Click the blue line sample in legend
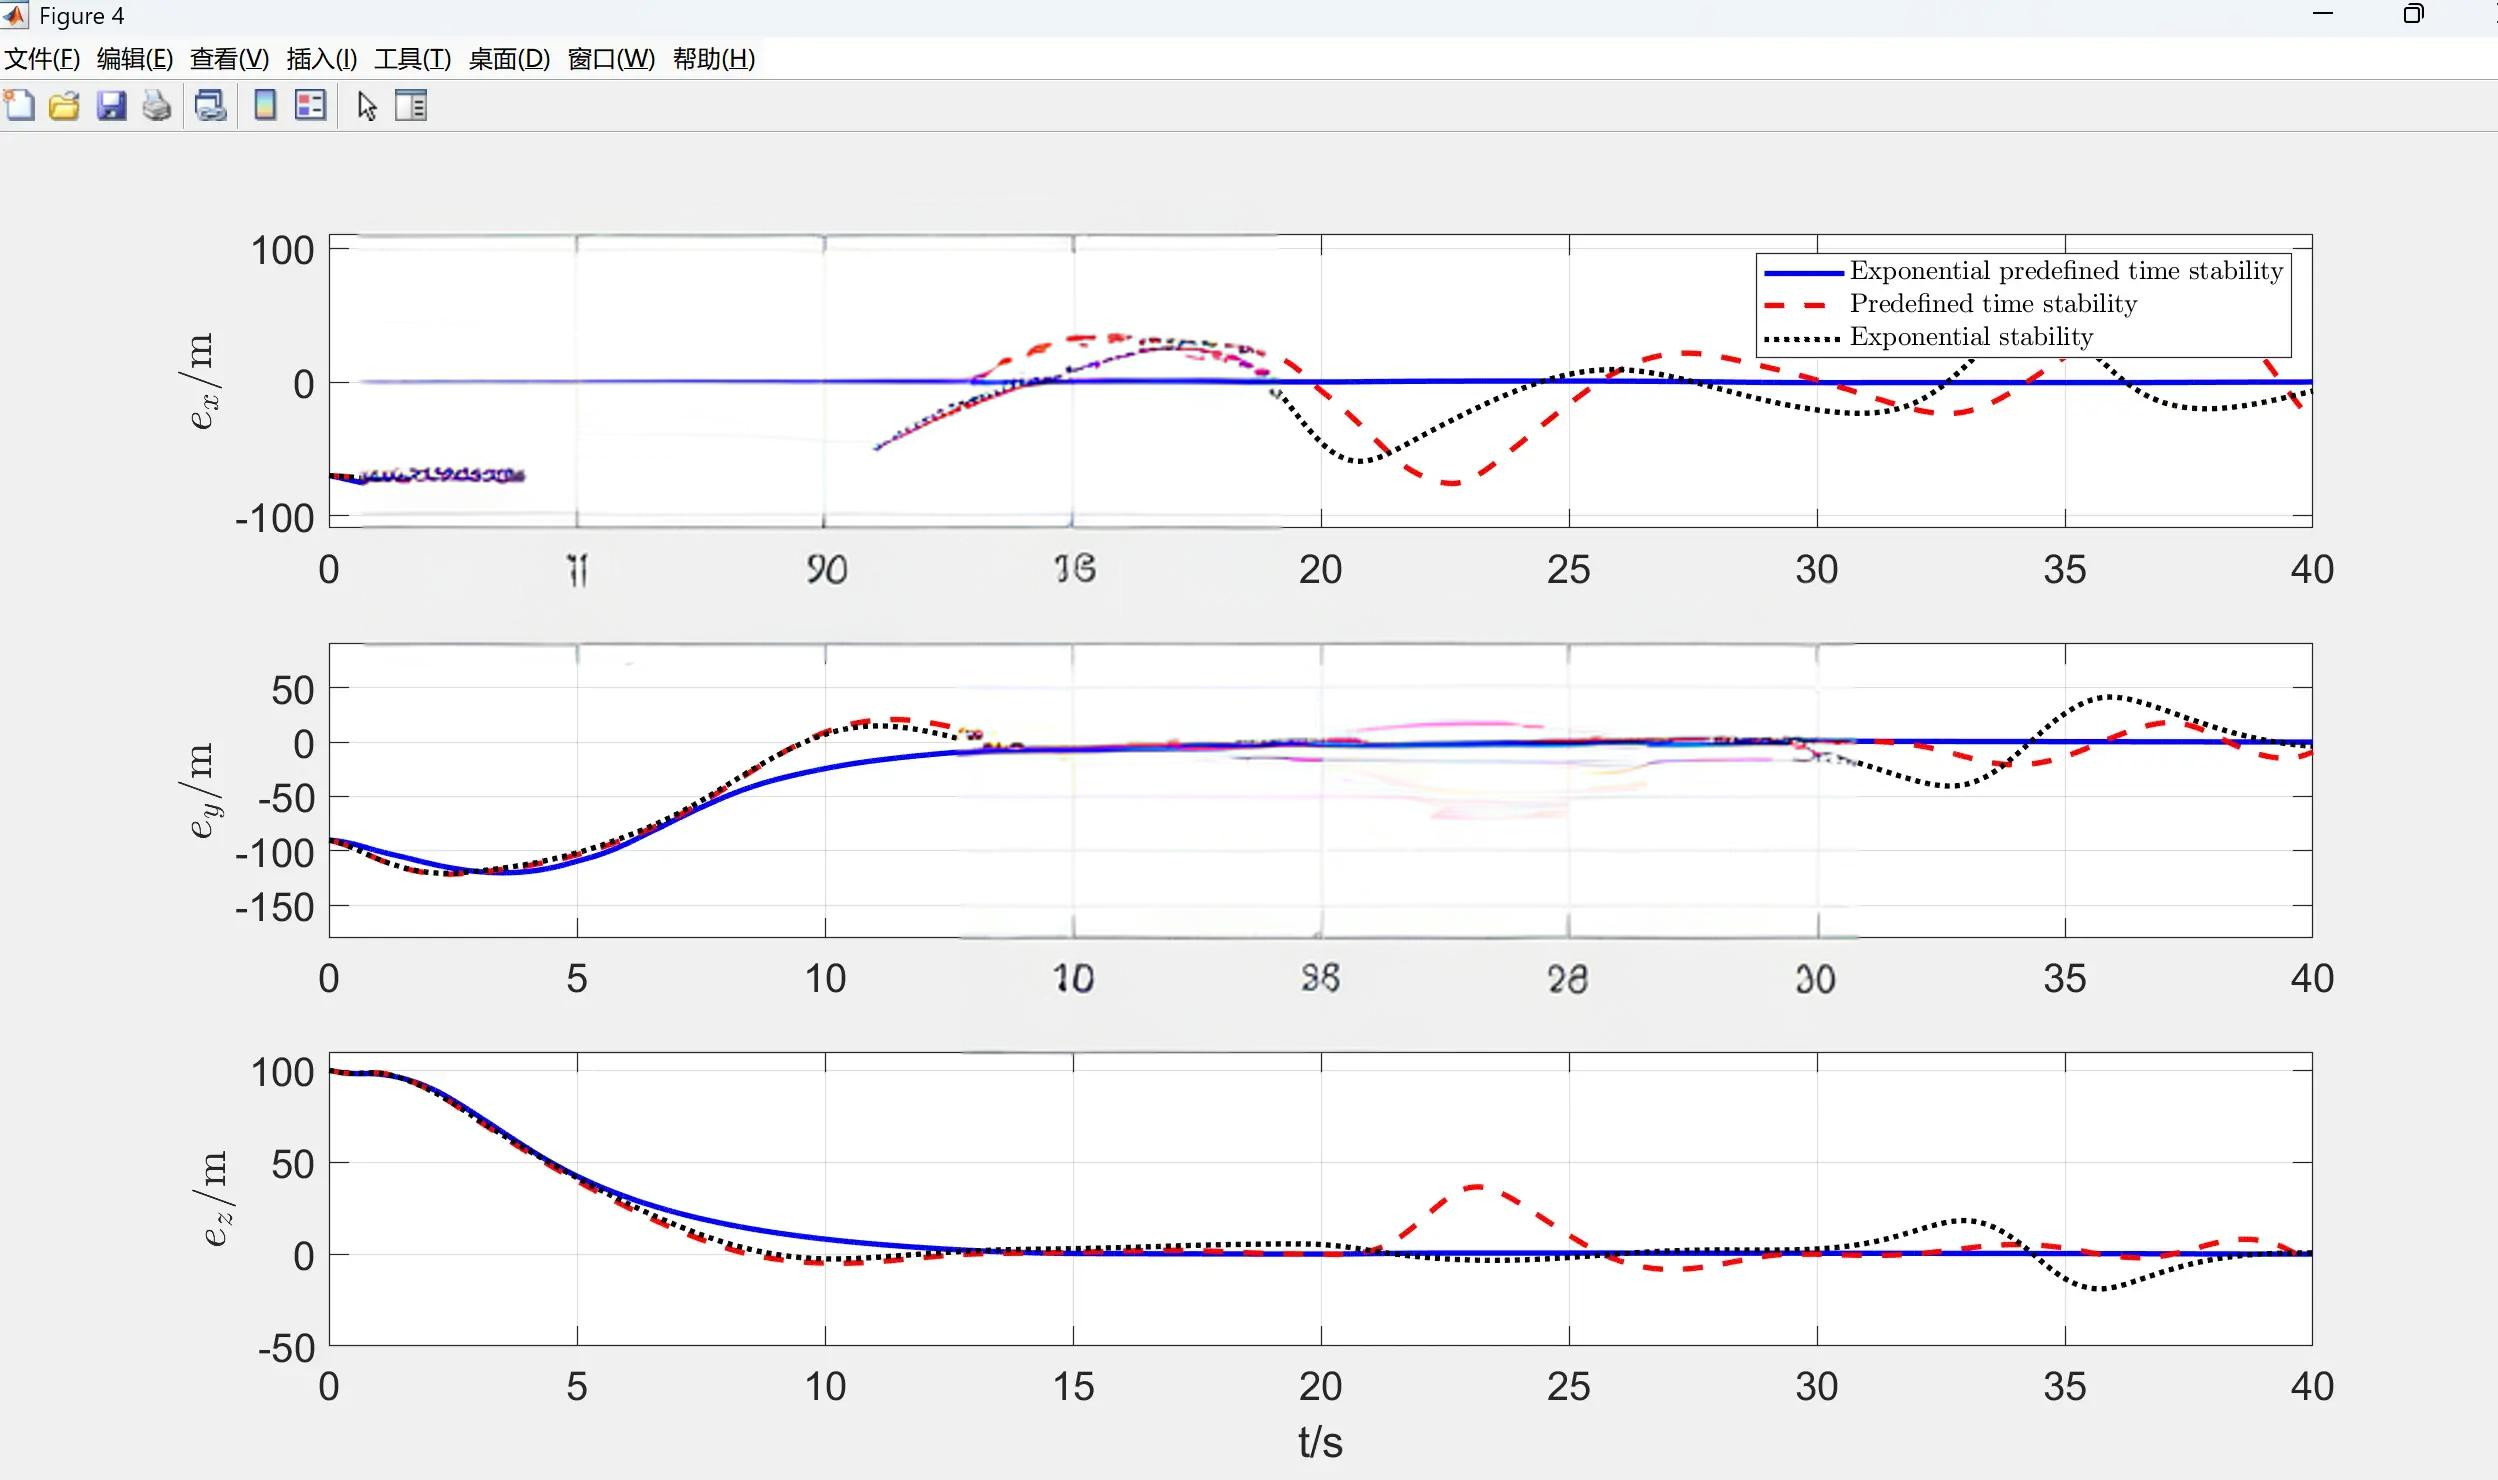2498x1480 pixels. [1802, 272]
